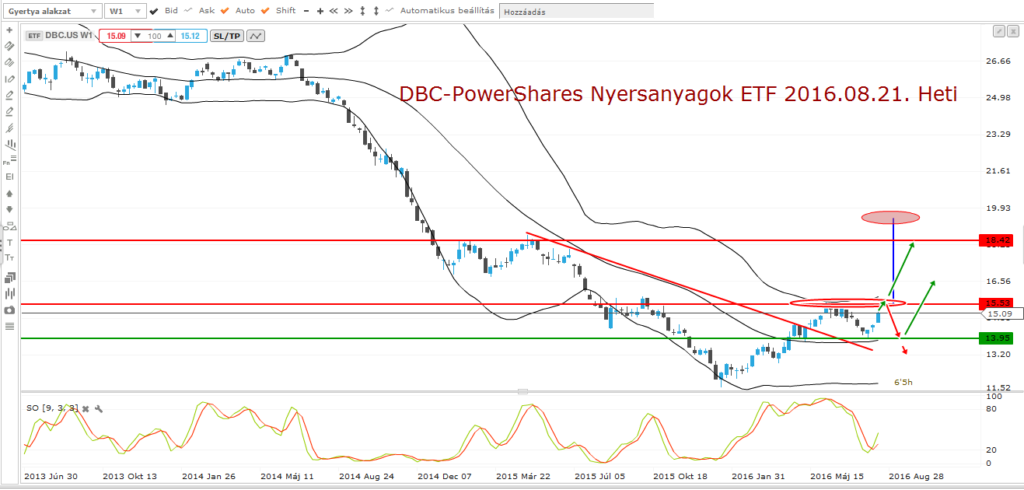Jump chart forward with double right arrows
This screenshot has width=1024, height=490.
pos(348,11)
